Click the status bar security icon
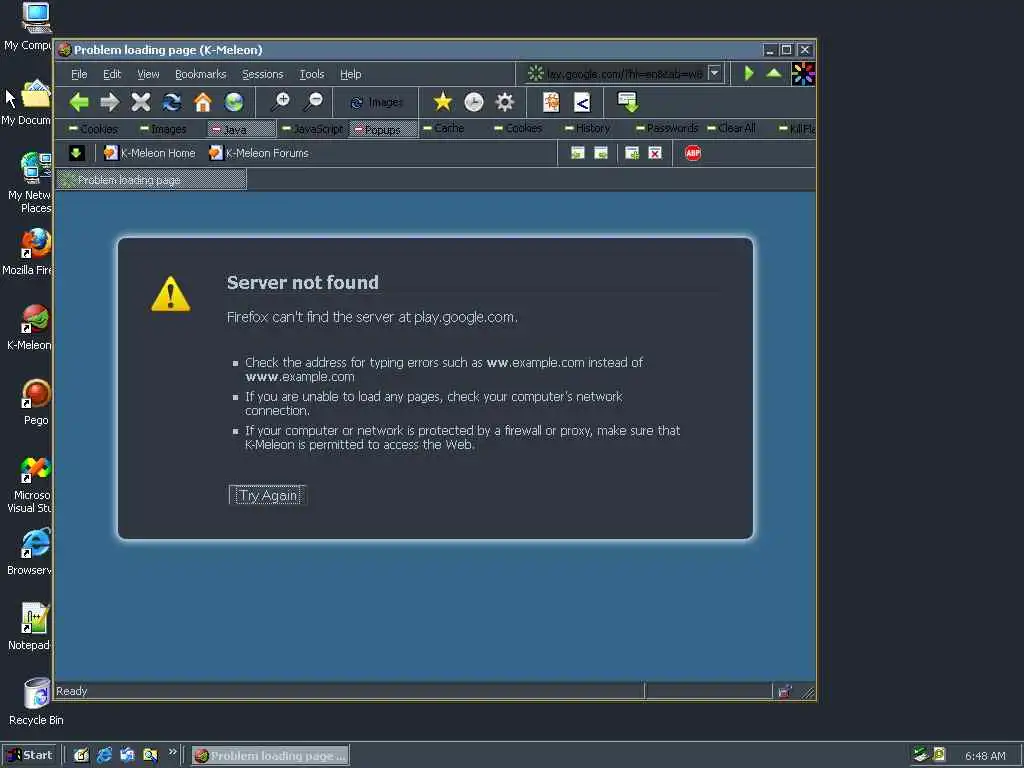Screen dimensions: 1024x768 [x=784, y=691]
